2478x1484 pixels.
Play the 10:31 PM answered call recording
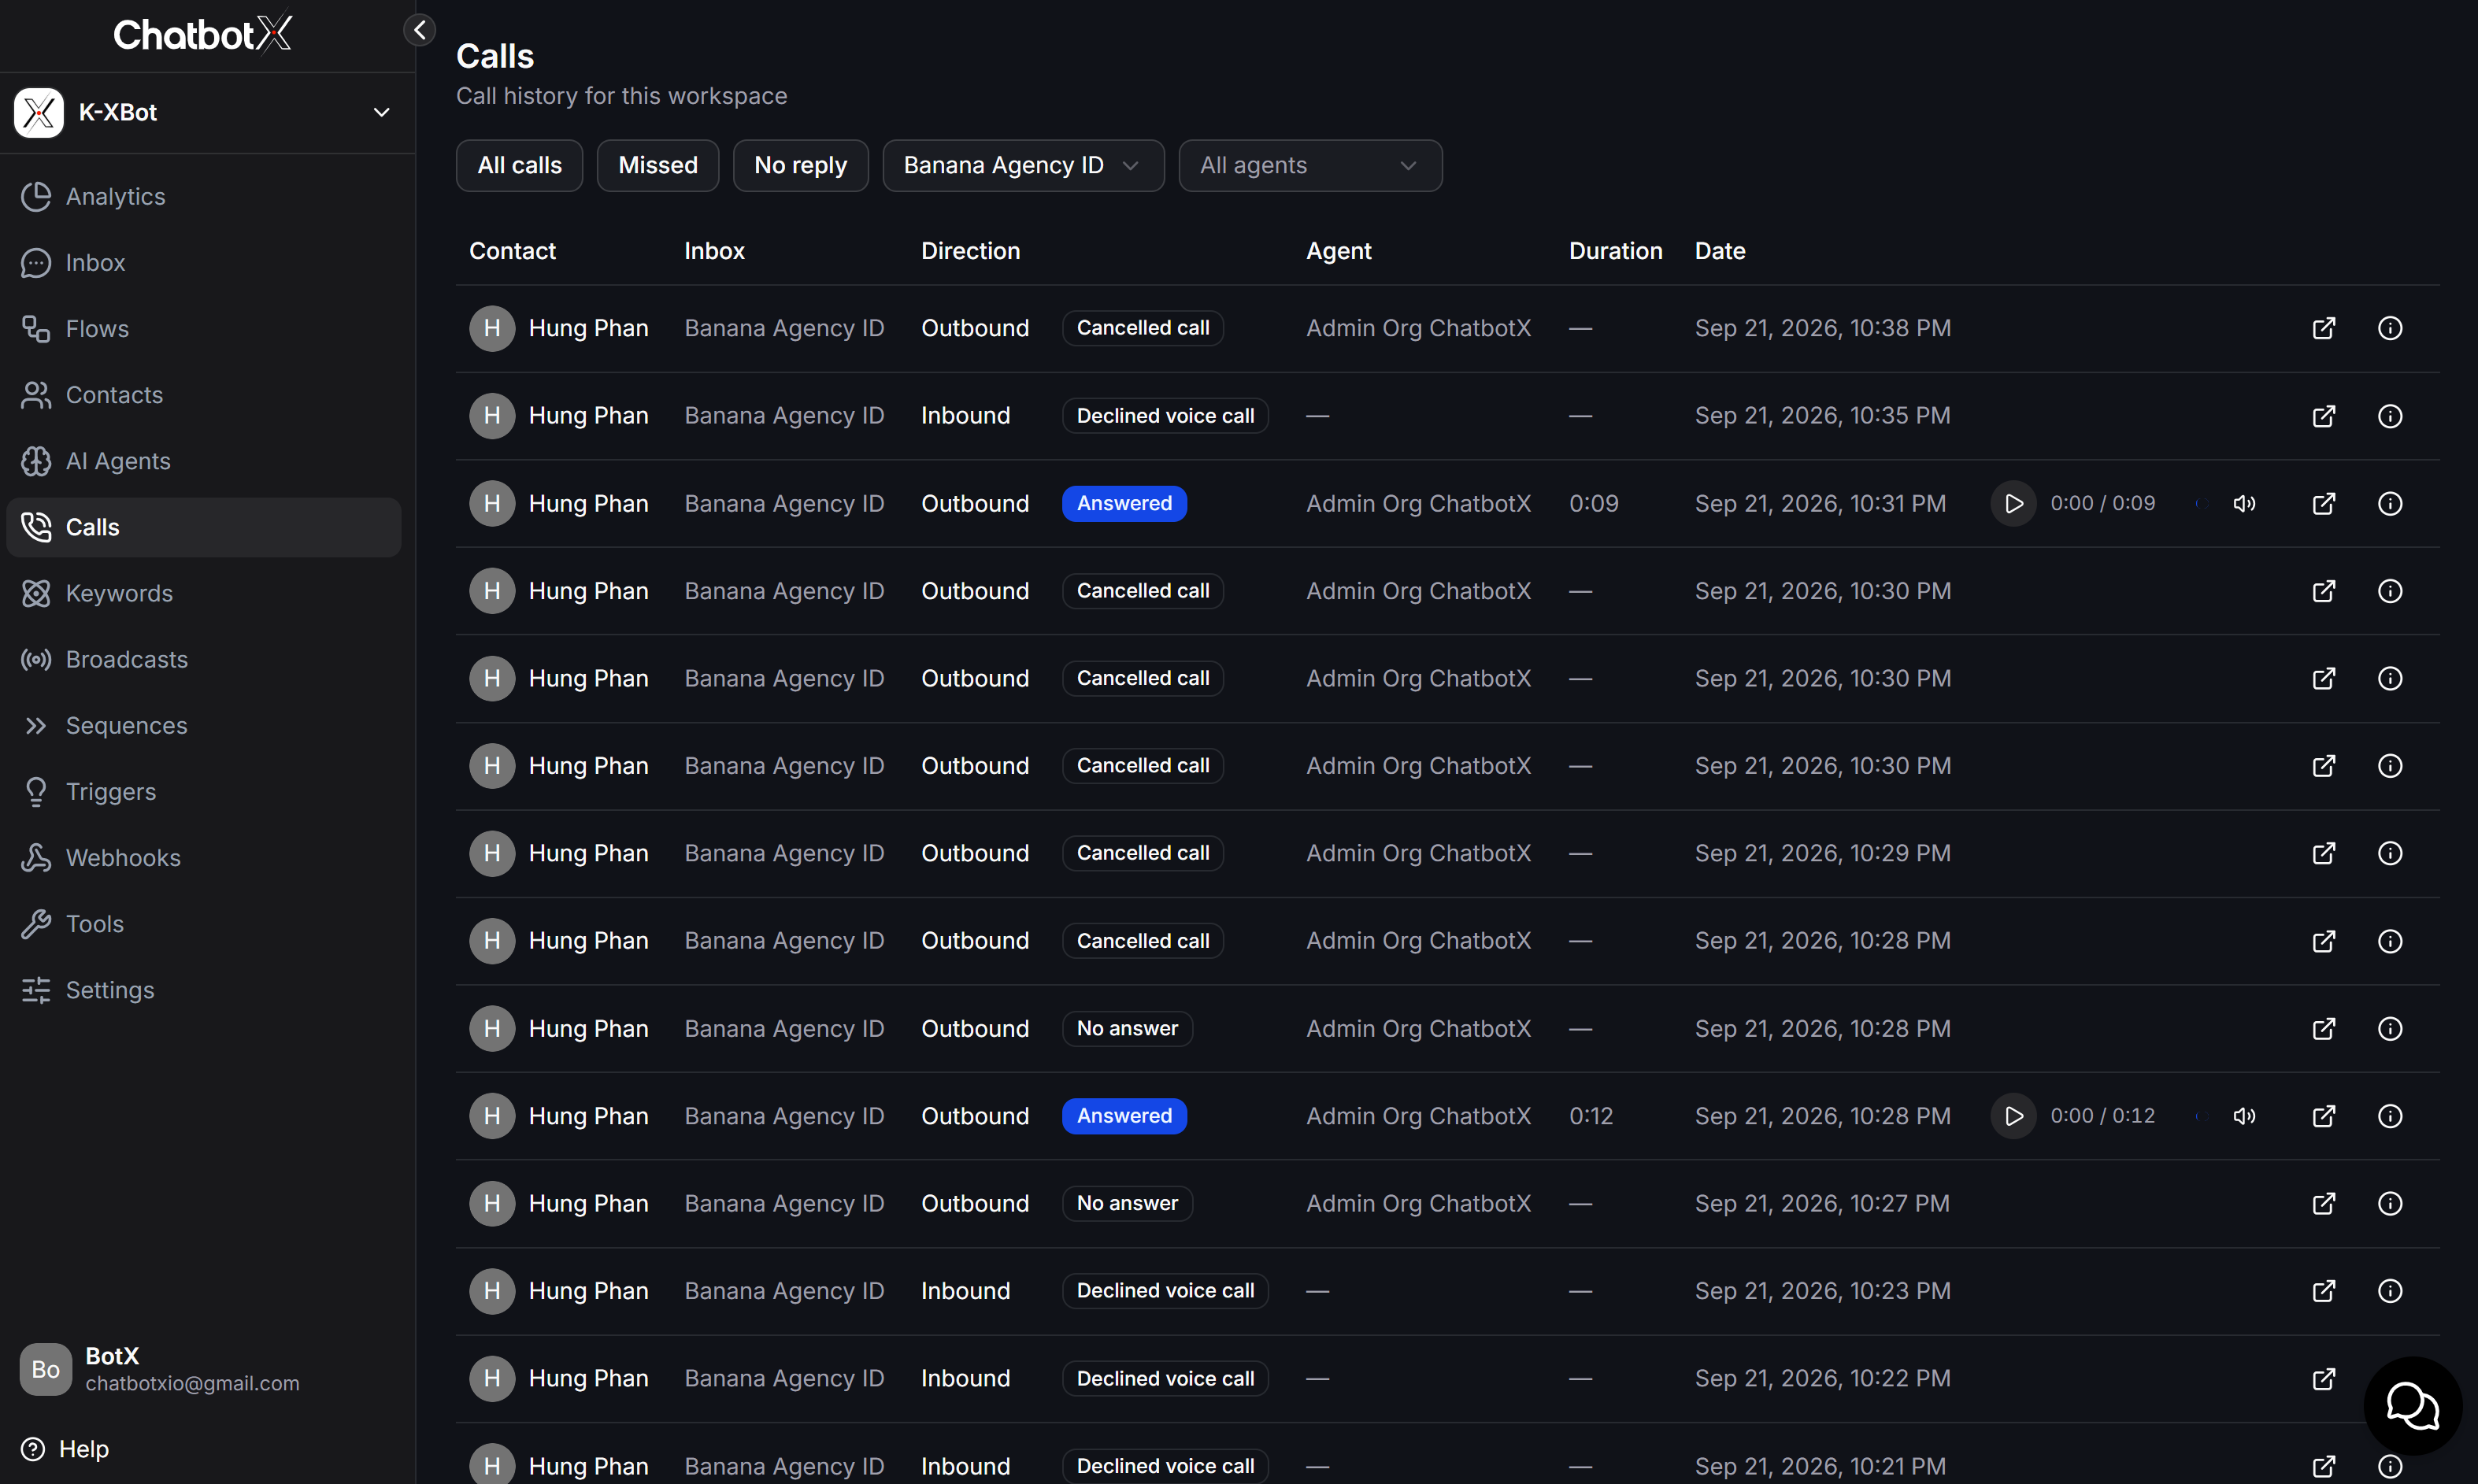(x=2013, y=503)
